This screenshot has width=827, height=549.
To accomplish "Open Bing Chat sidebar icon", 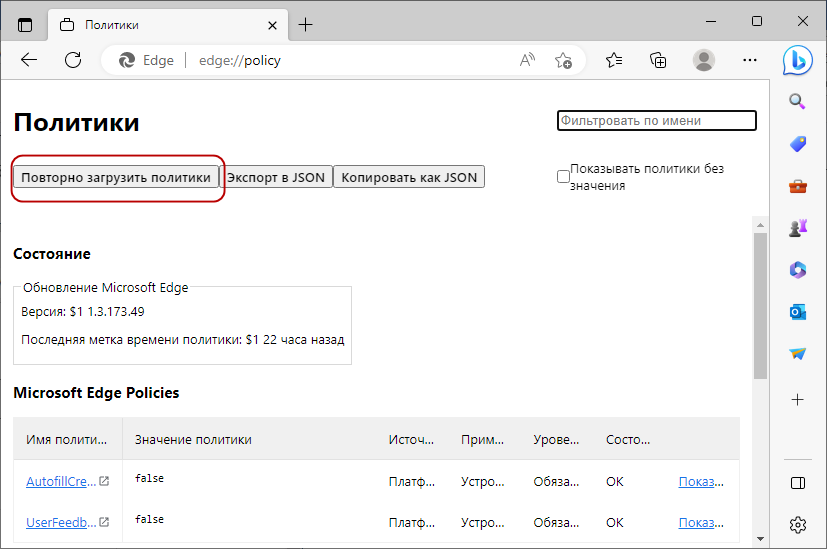I will 797,61.
